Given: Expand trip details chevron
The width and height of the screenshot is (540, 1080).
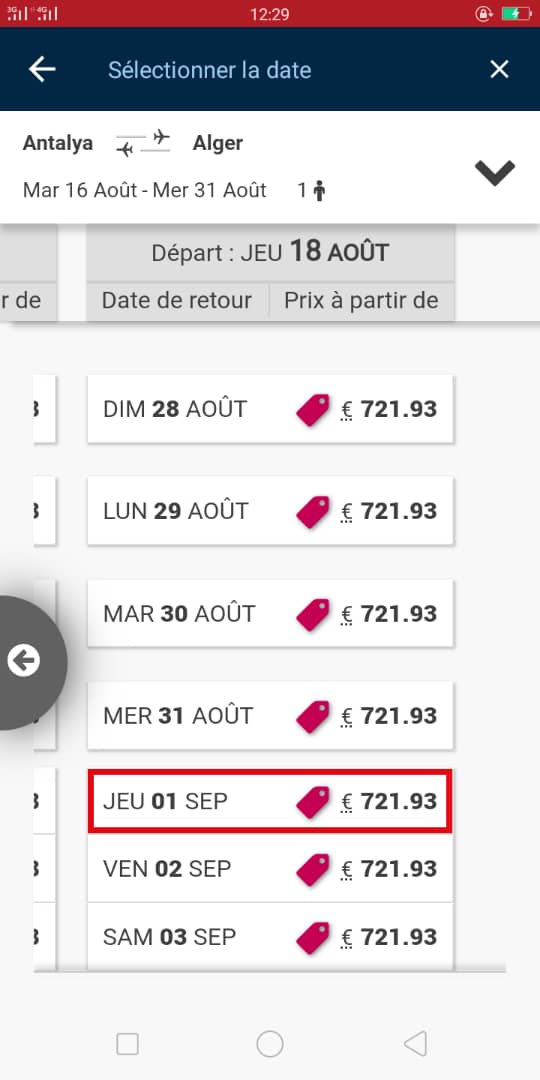Looking at the screenshot, I should coord(495,172).
